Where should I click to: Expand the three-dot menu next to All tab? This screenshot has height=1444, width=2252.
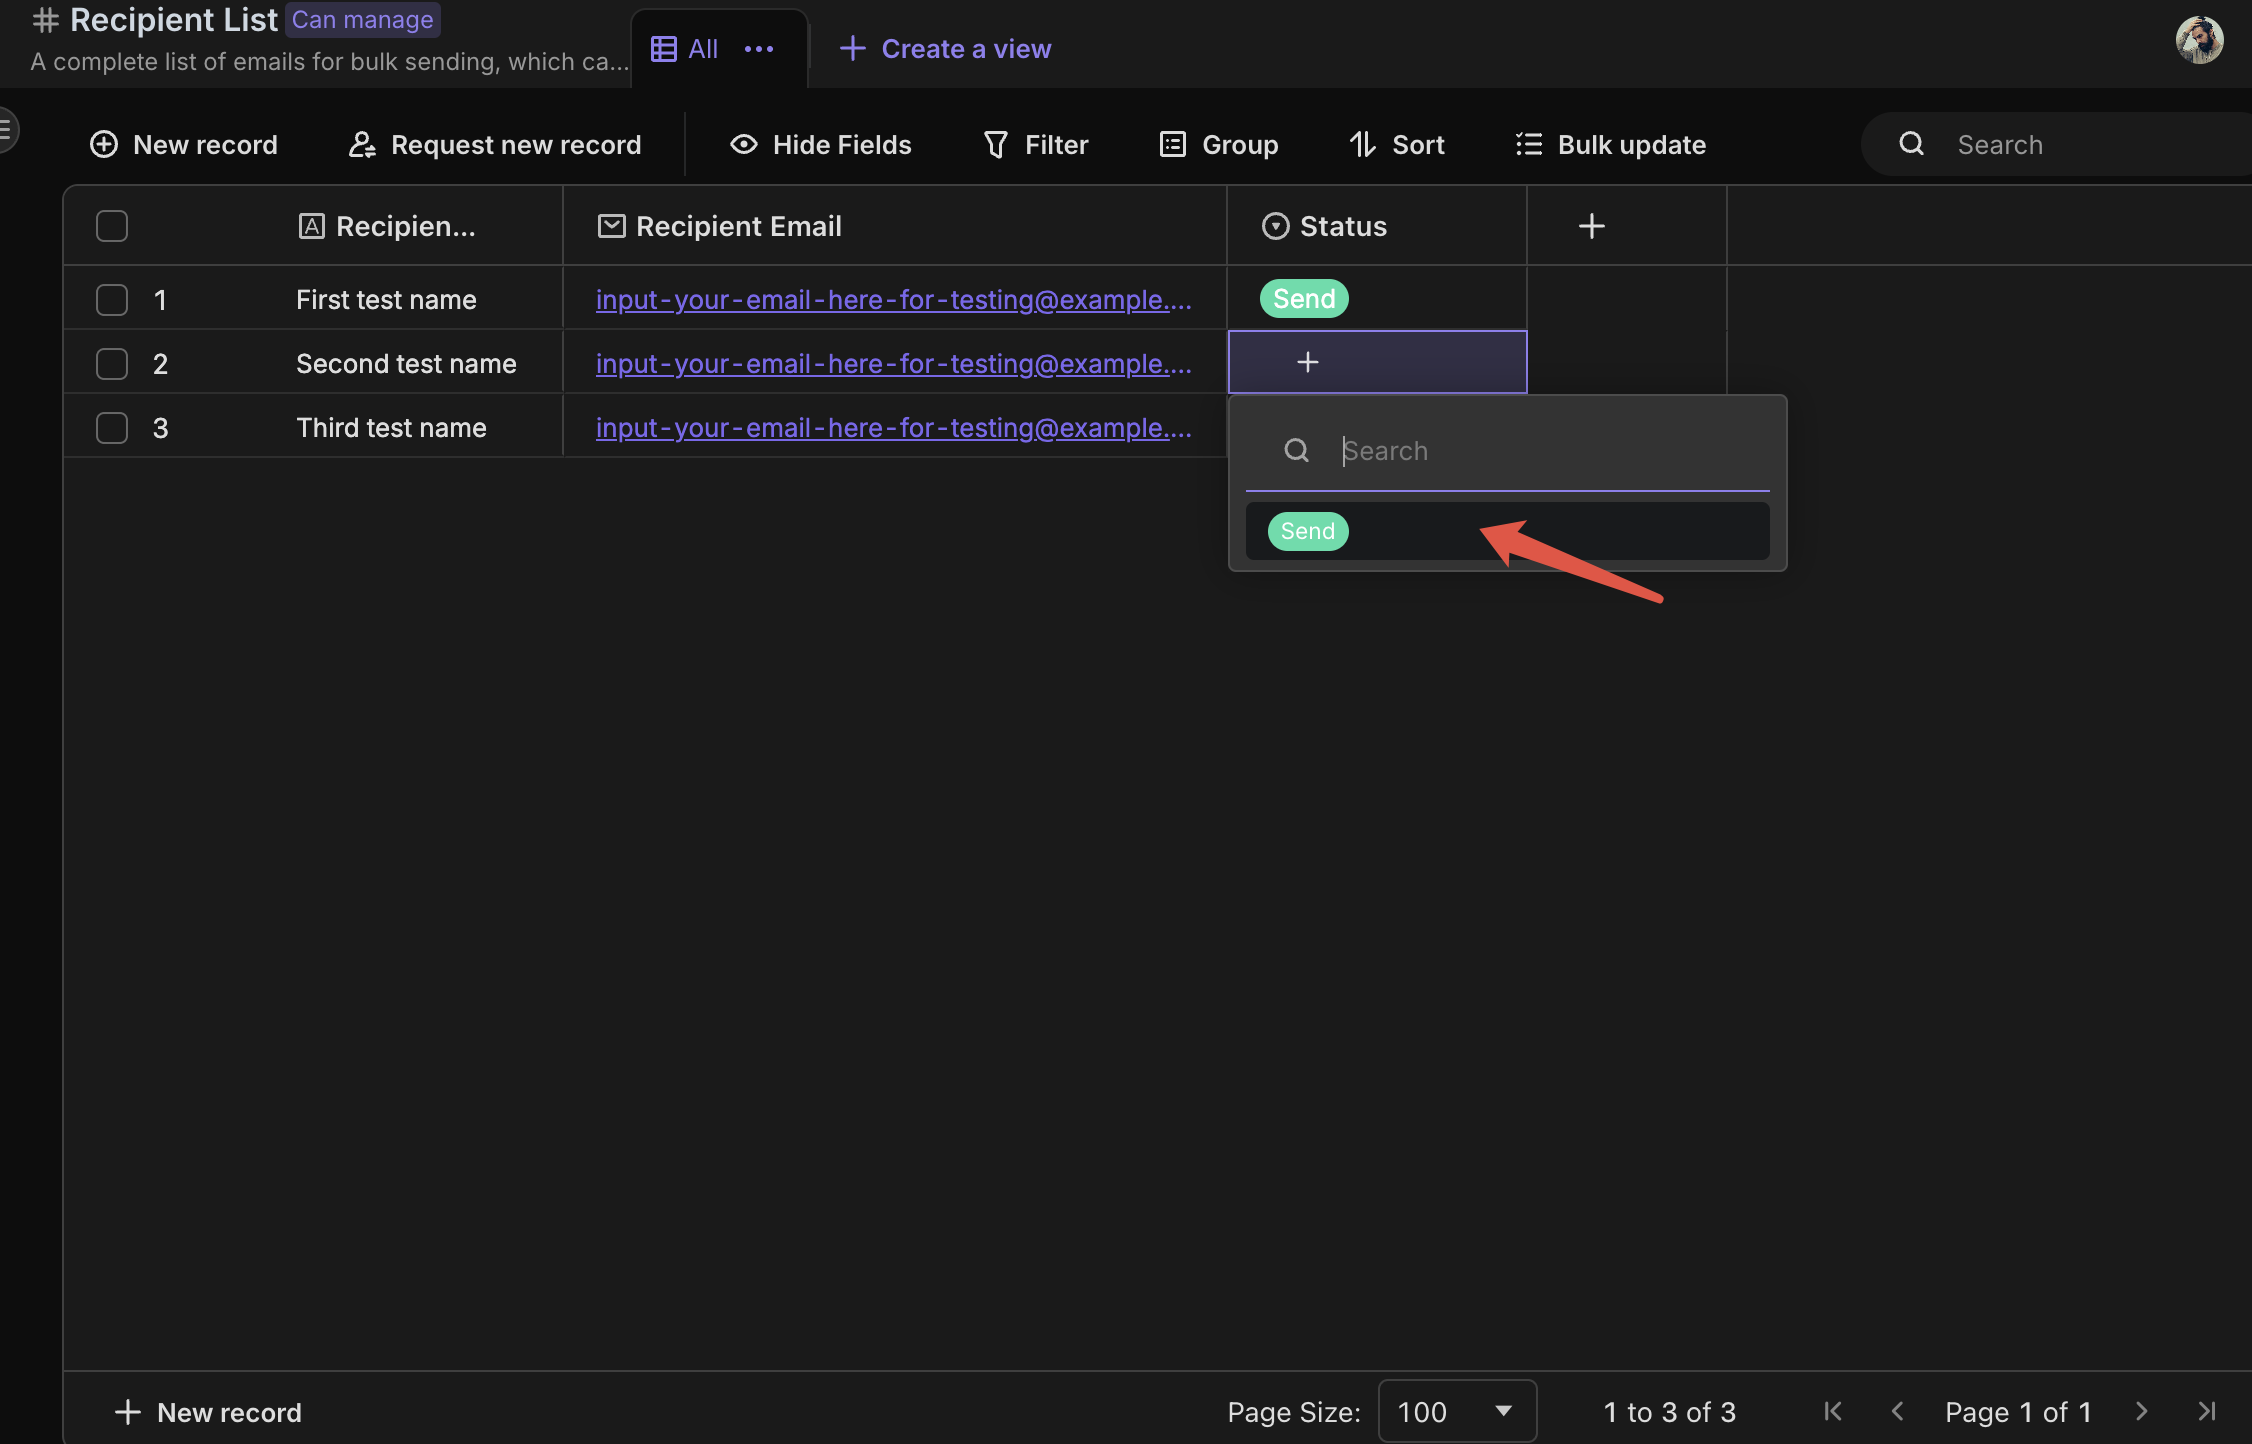pyautogui.click(x=758, y=48)
